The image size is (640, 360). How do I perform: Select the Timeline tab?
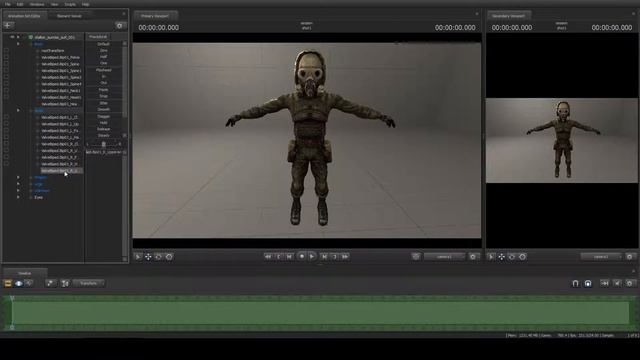[x=24, y=273]
